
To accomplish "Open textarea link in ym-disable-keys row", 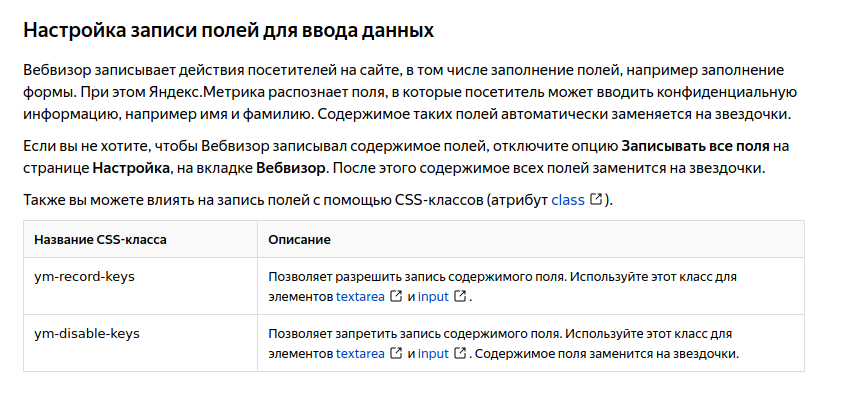I will pos(360,354).
